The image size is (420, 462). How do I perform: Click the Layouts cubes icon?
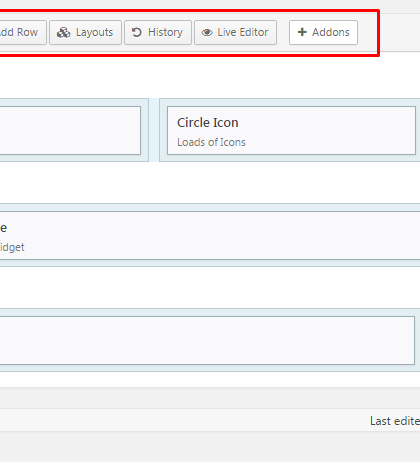tap(63, 32)
